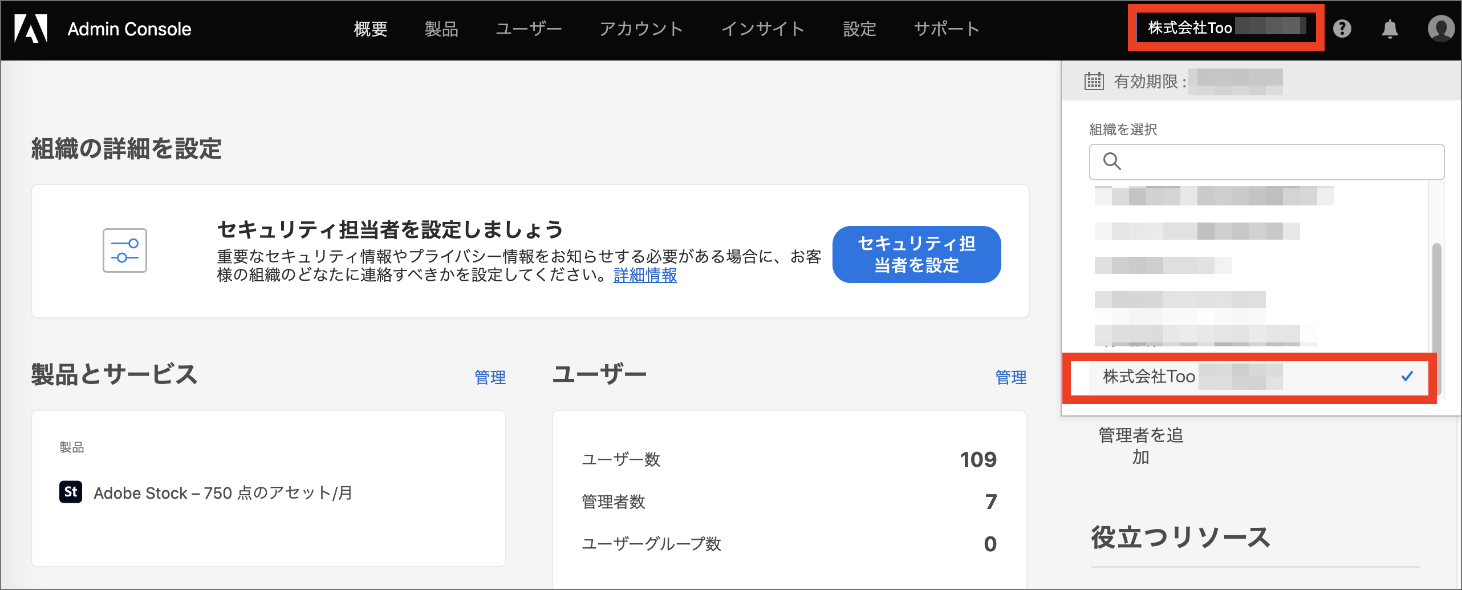The image size is (1462, 590).
Task: Click the 役立つリソース heading
Action: [1181, 537]
